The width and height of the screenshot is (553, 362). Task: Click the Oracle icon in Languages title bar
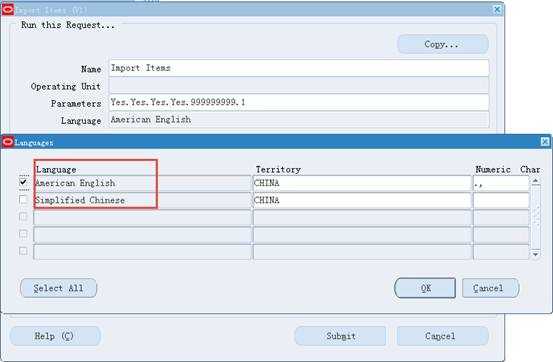(x=8, y=142)
